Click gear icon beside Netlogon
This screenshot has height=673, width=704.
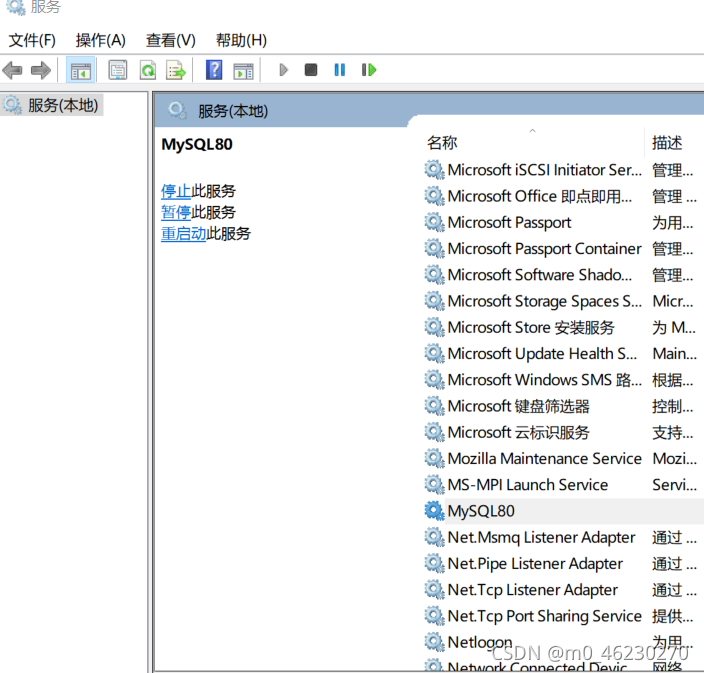click(434, 642)
